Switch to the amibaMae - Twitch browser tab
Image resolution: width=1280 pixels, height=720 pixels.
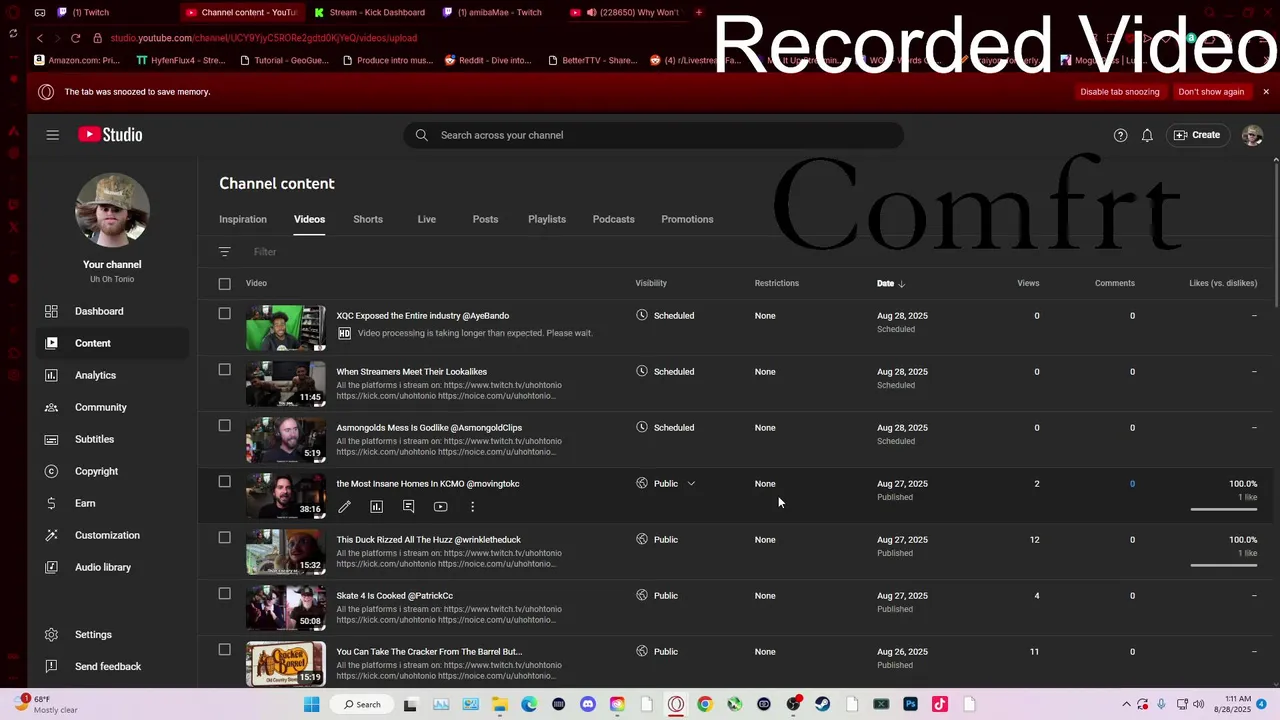[x=498, y=12]
